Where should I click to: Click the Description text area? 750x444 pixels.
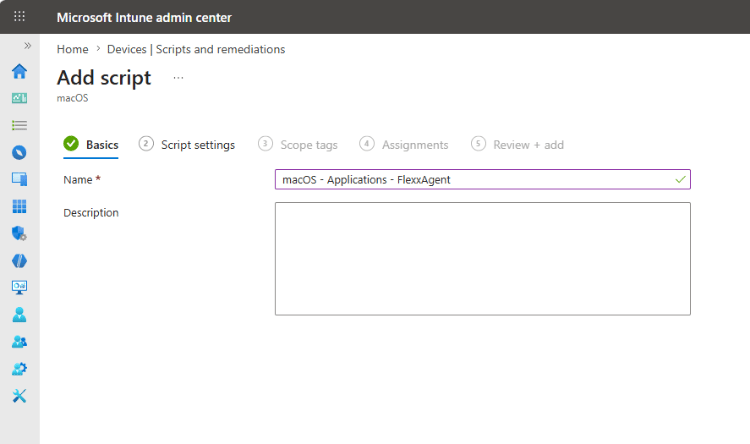[483, 259]
